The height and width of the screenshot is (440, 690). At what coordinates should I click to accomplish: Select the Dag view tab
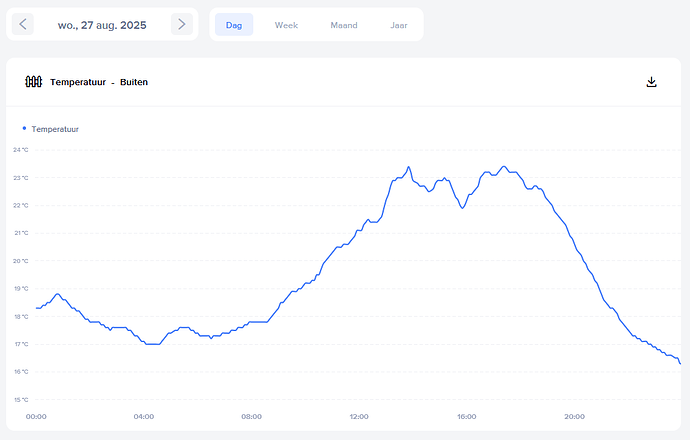tap(234, 24)
